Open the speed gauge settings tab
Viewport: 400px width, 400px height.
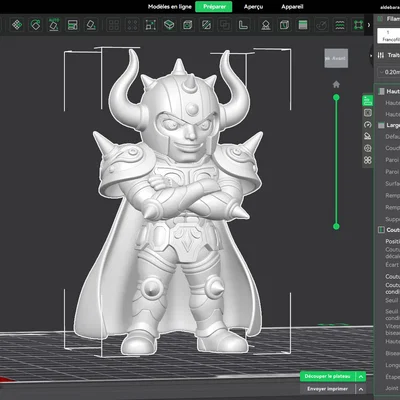click(x=368, y=125)
